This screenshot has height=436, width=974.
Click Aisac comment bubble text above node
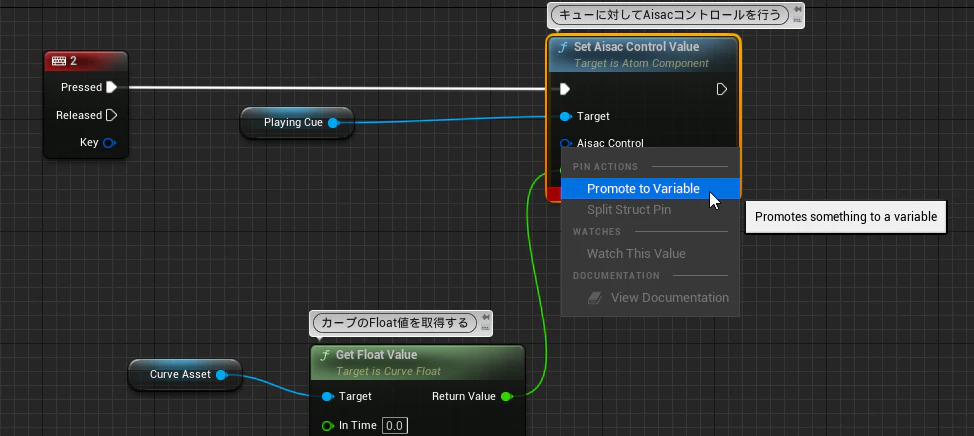coord(670,14)
